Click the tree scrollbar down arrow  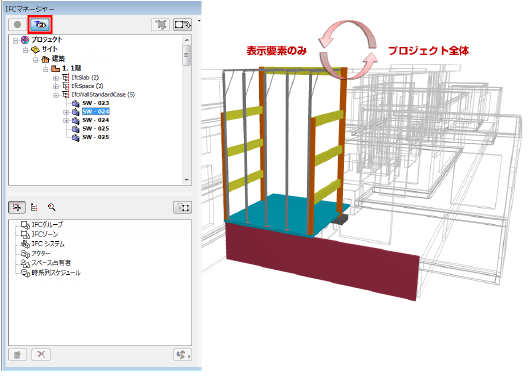click(x=187, y=180)
